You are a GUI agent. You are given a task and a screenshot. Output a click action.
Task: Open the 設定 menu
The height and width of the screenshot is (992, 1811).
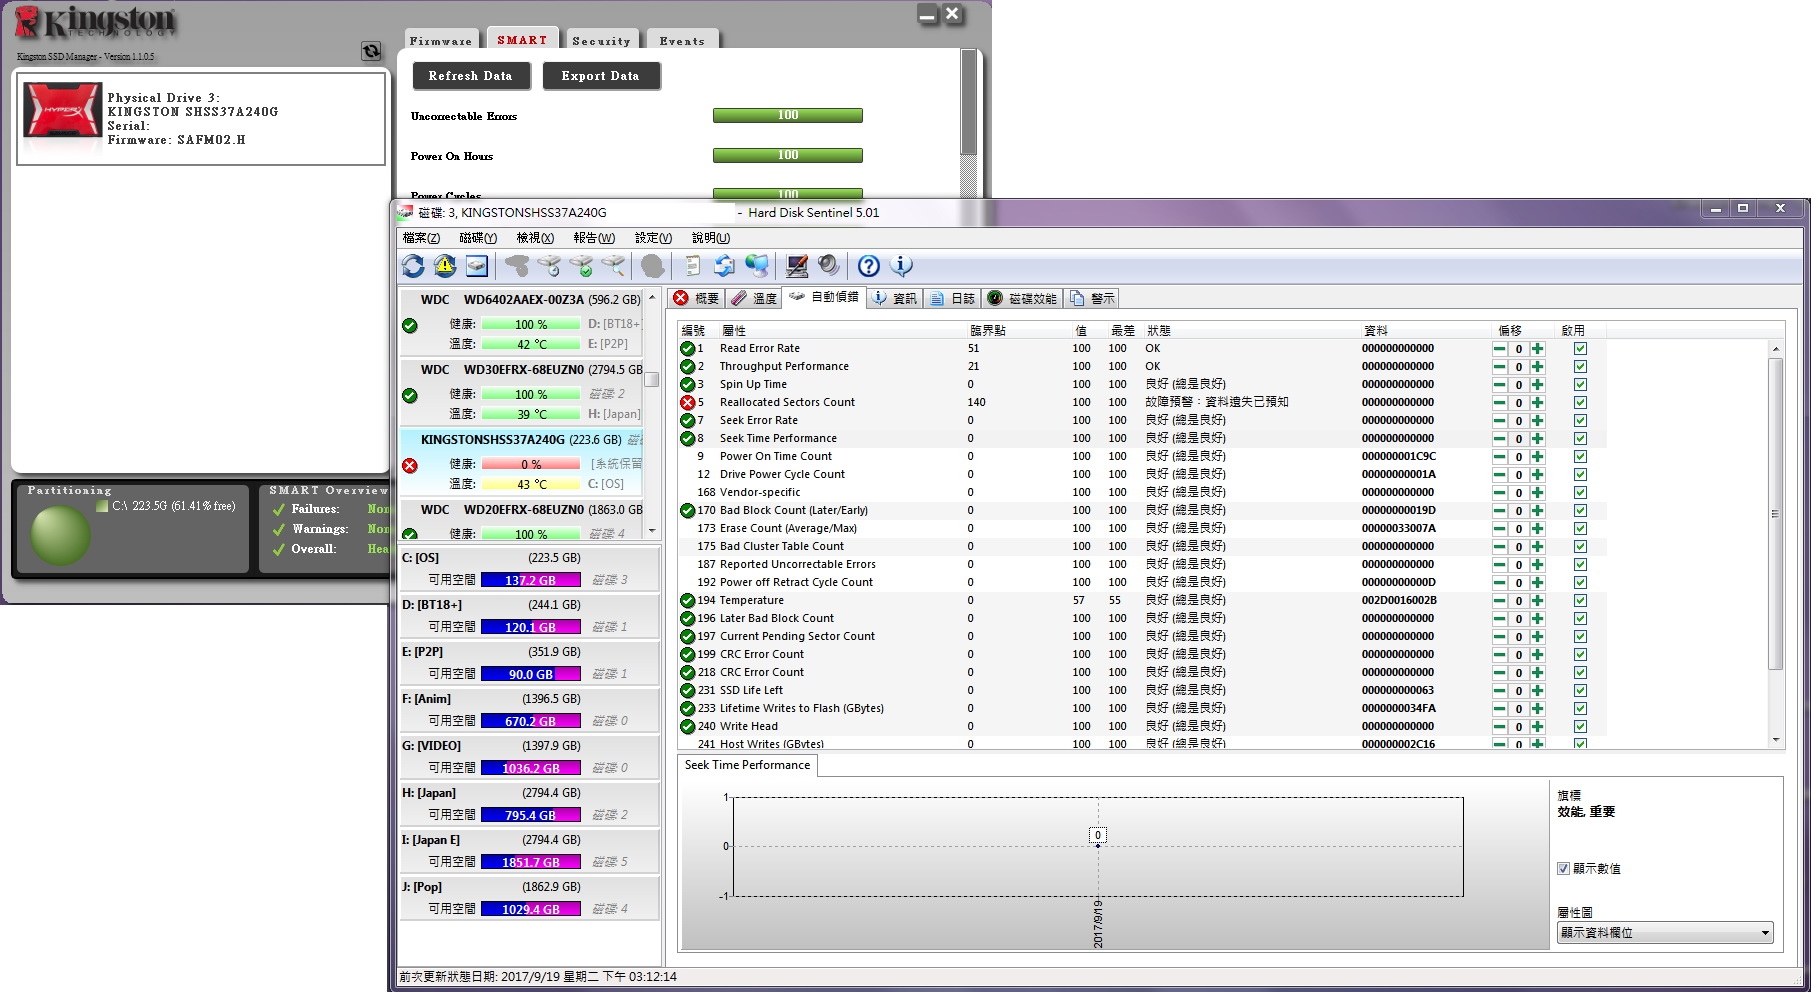pyautogui.click(x=653, y=238)
